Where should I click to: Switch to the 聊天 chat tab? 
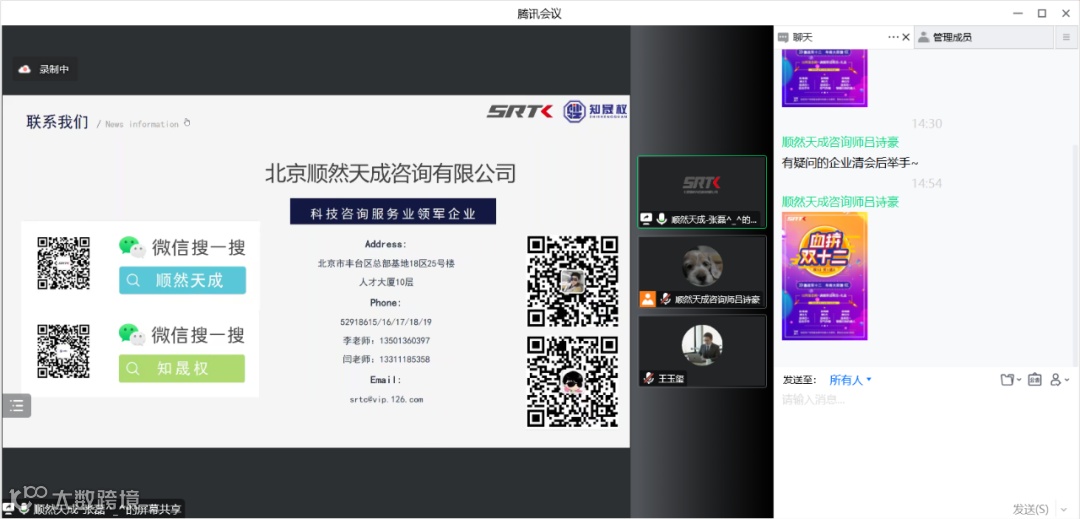[802, 37]
